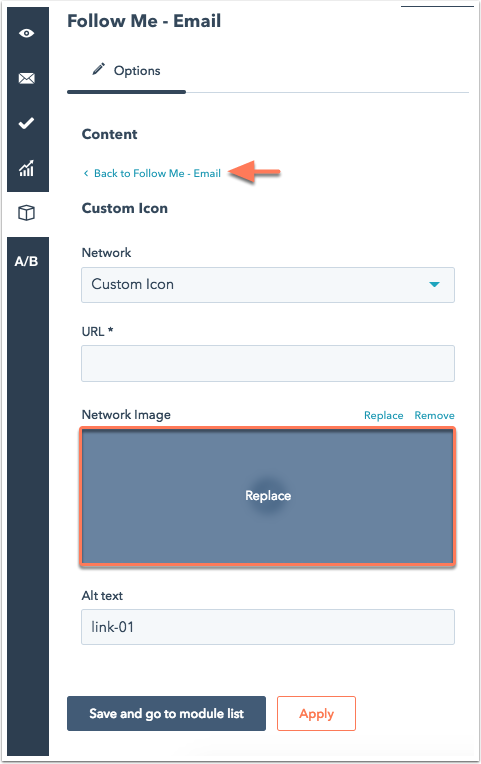Click the envelope email icon in sidebar
481x764 pixels.
tap(26, 78)
